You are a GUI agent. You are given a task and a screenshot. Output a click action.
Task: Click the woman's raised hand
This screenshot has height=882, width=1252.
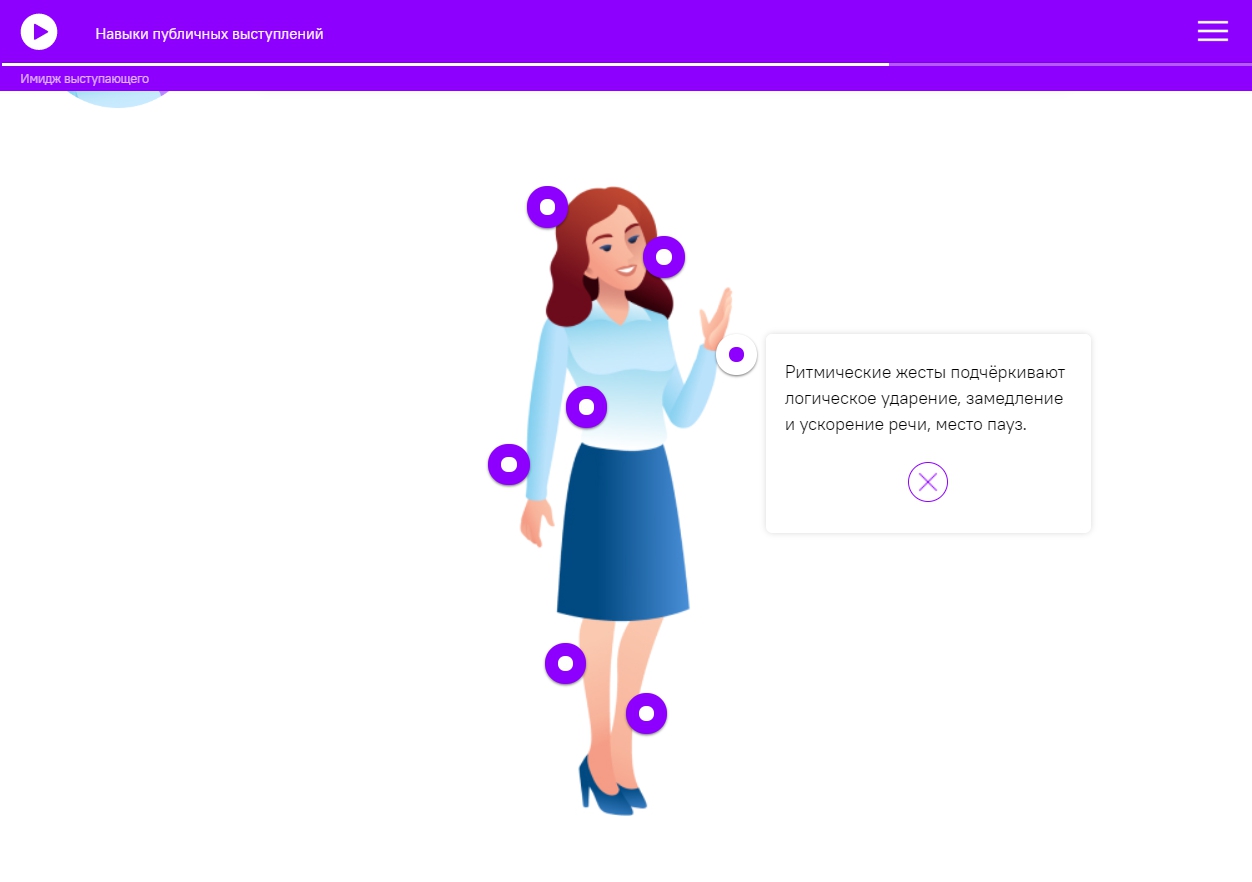click(716, 318)
